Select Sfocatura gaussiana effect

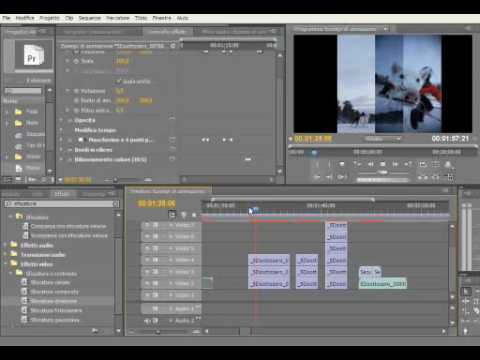[x=55, y=320]
